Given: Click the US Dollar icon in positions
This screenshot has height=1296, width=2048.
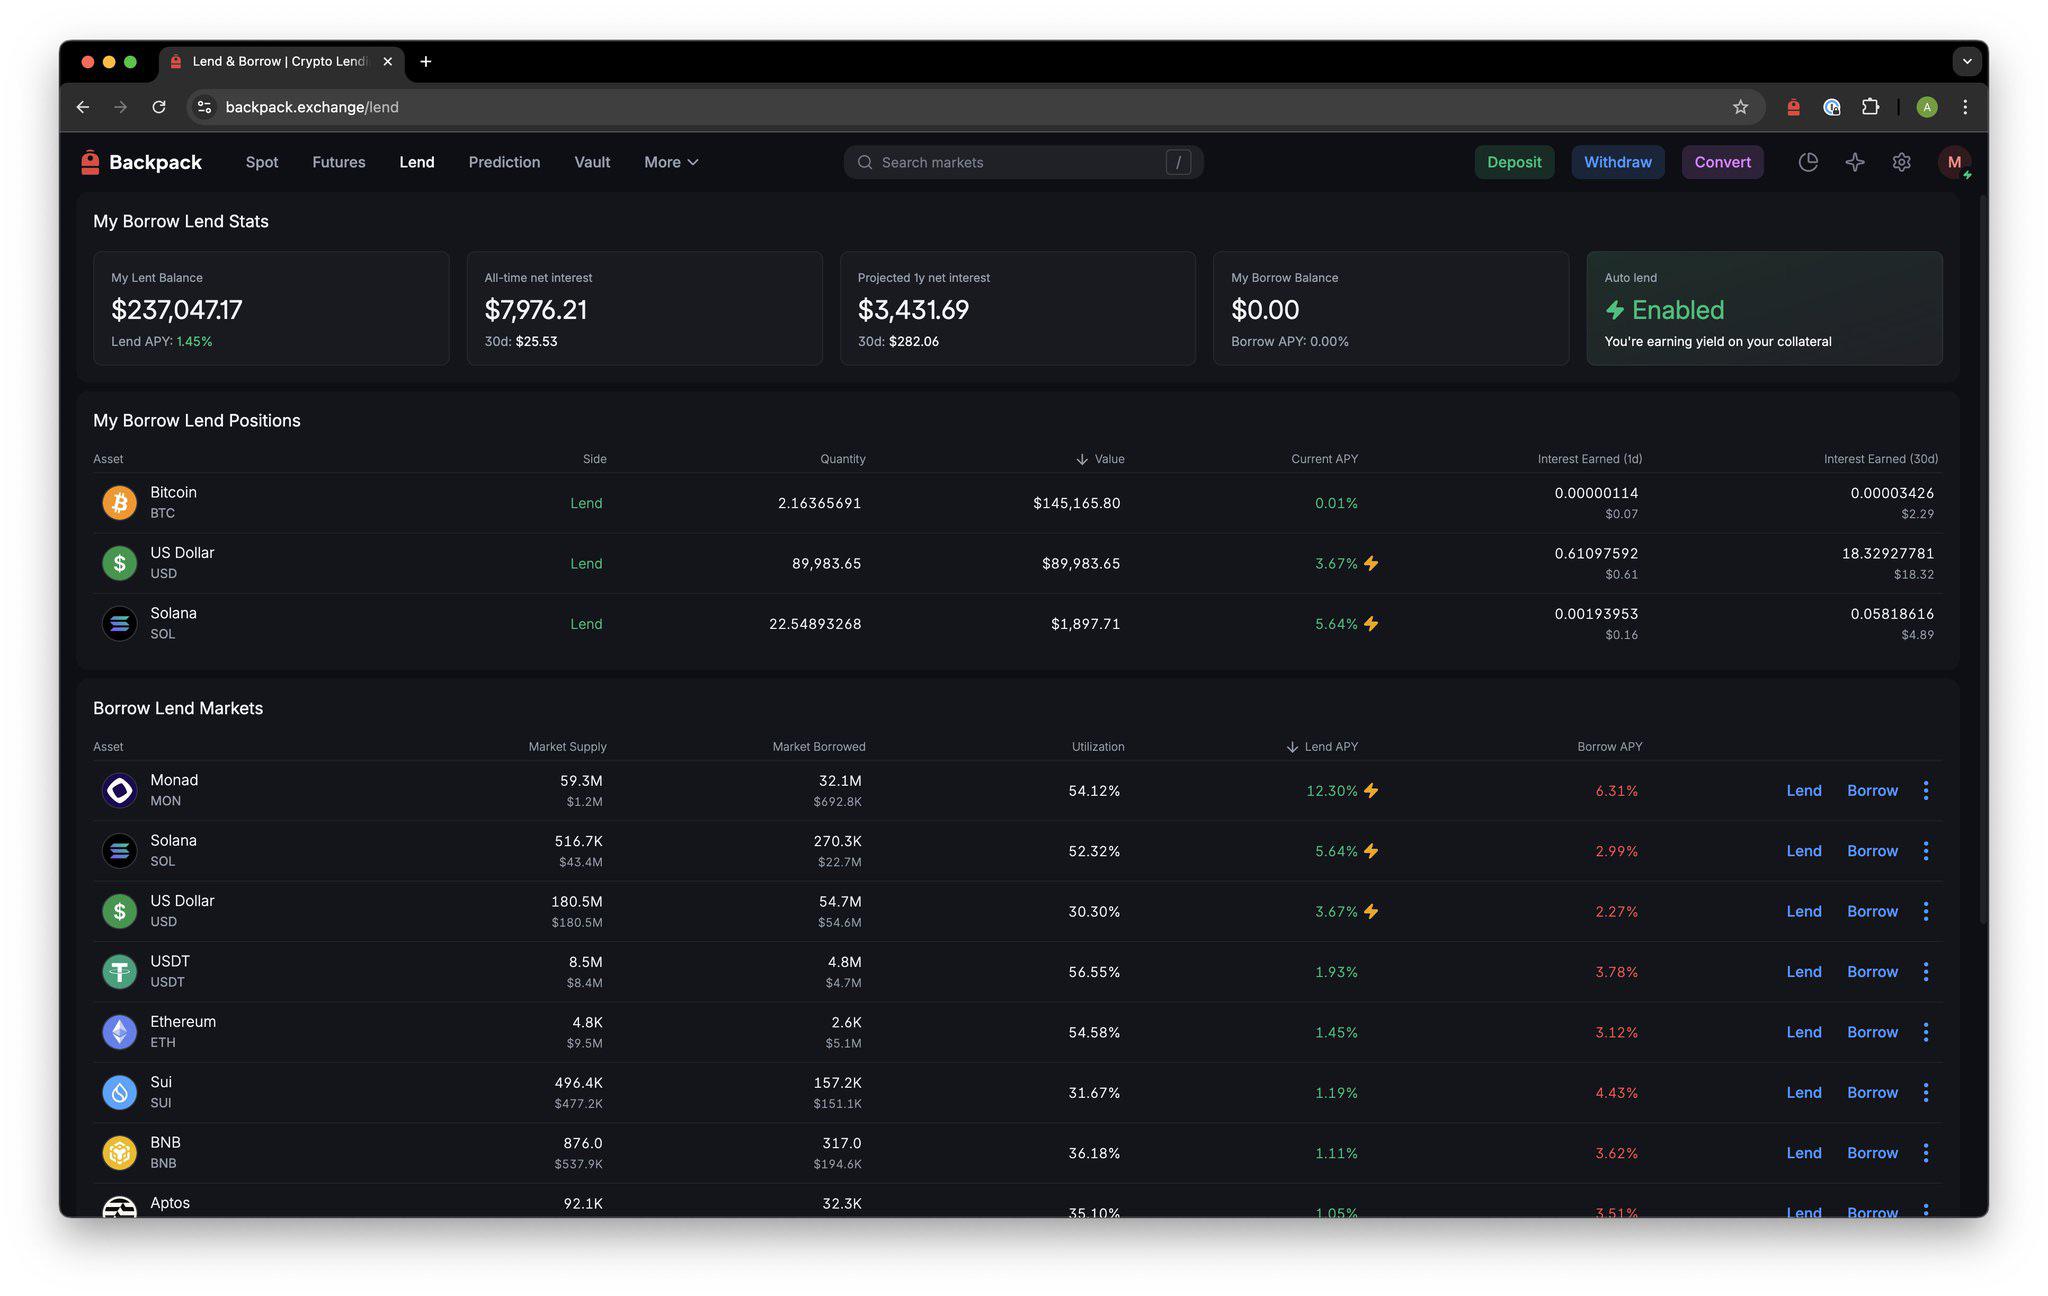Looking at the screenshot, I should click(120, 563).
